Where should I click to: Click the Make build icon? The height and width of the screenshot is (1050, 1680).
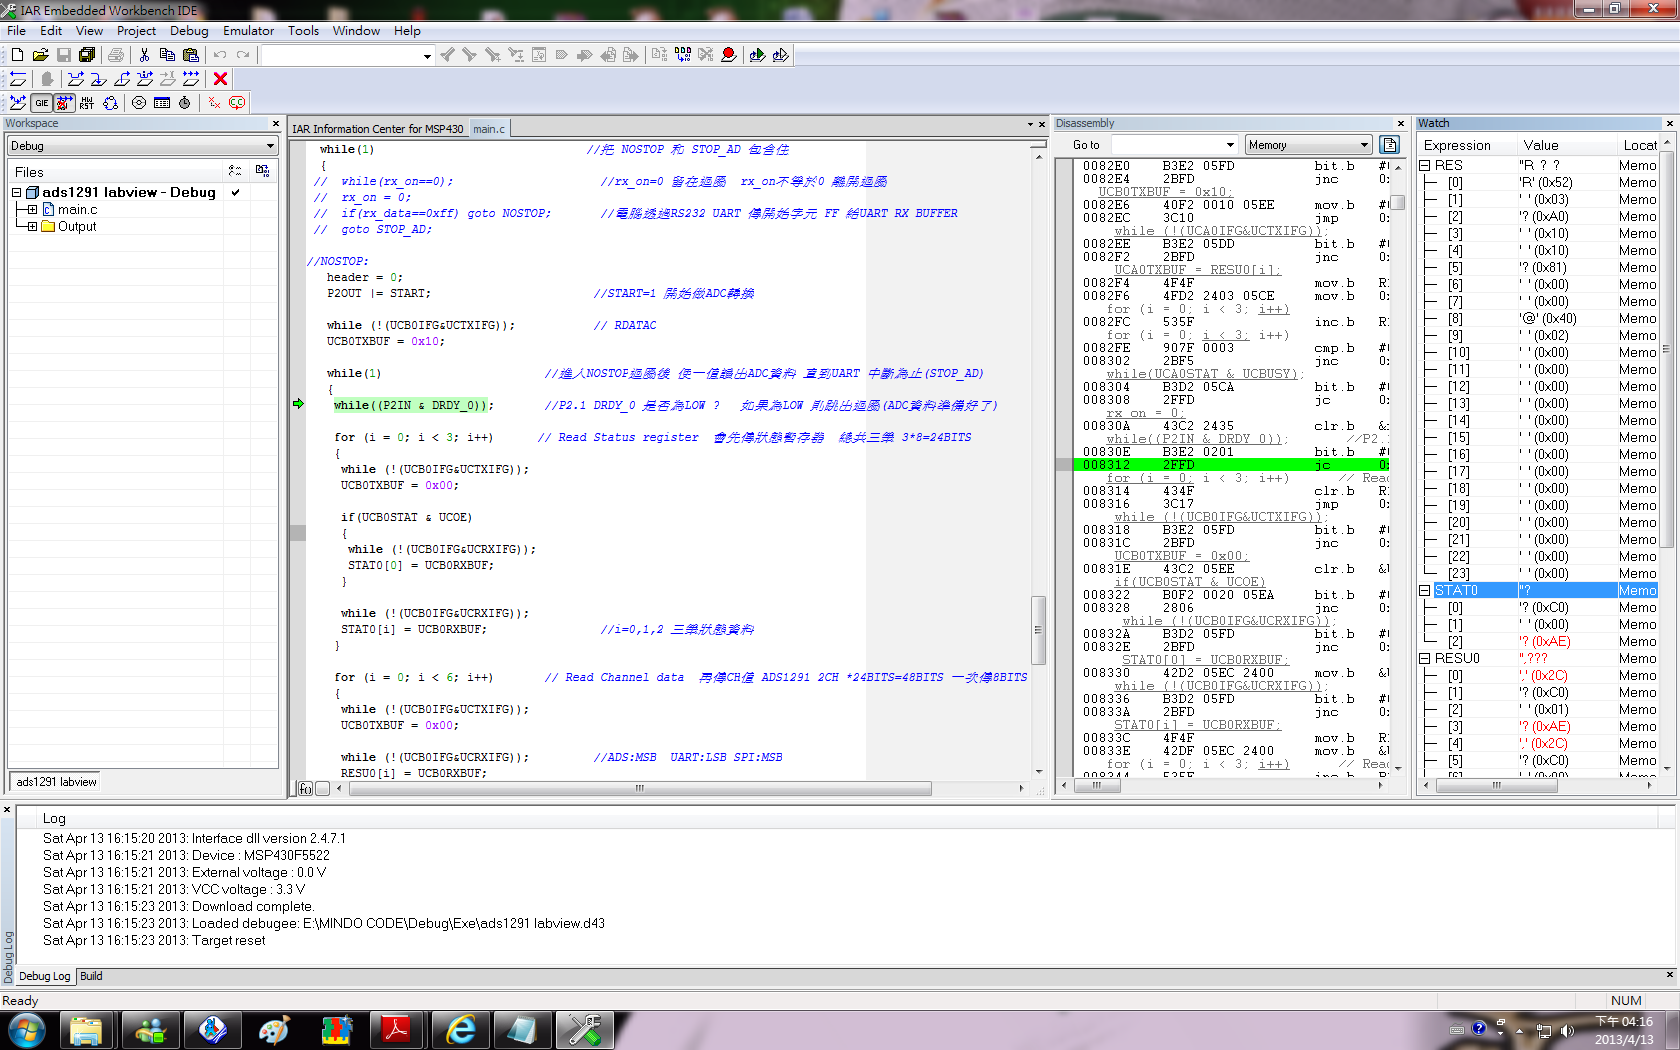click(682, 55)
